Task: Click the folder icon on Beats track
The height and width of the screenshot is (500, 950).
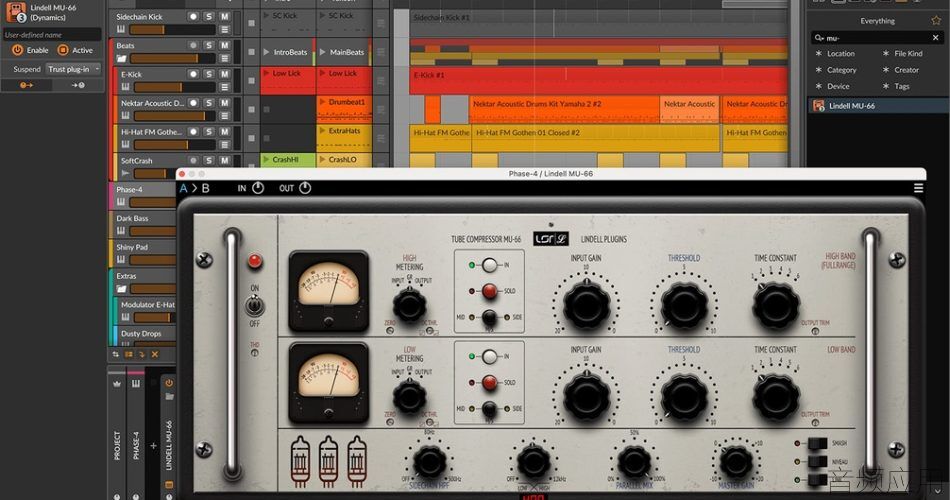Action: click(121, 58)
